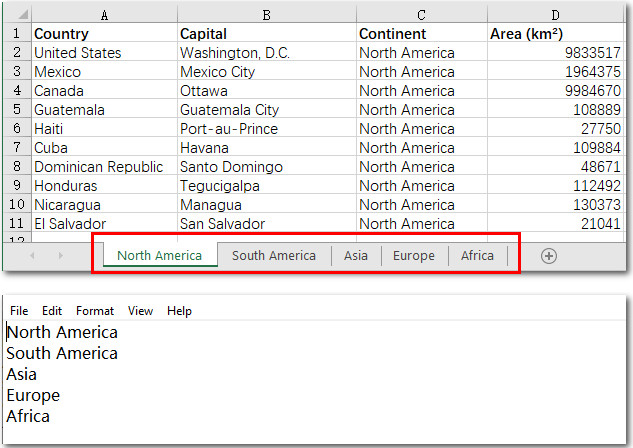The image size is (633, 448).
Task: Select the area value 108889
Action: tap(555, 109)
